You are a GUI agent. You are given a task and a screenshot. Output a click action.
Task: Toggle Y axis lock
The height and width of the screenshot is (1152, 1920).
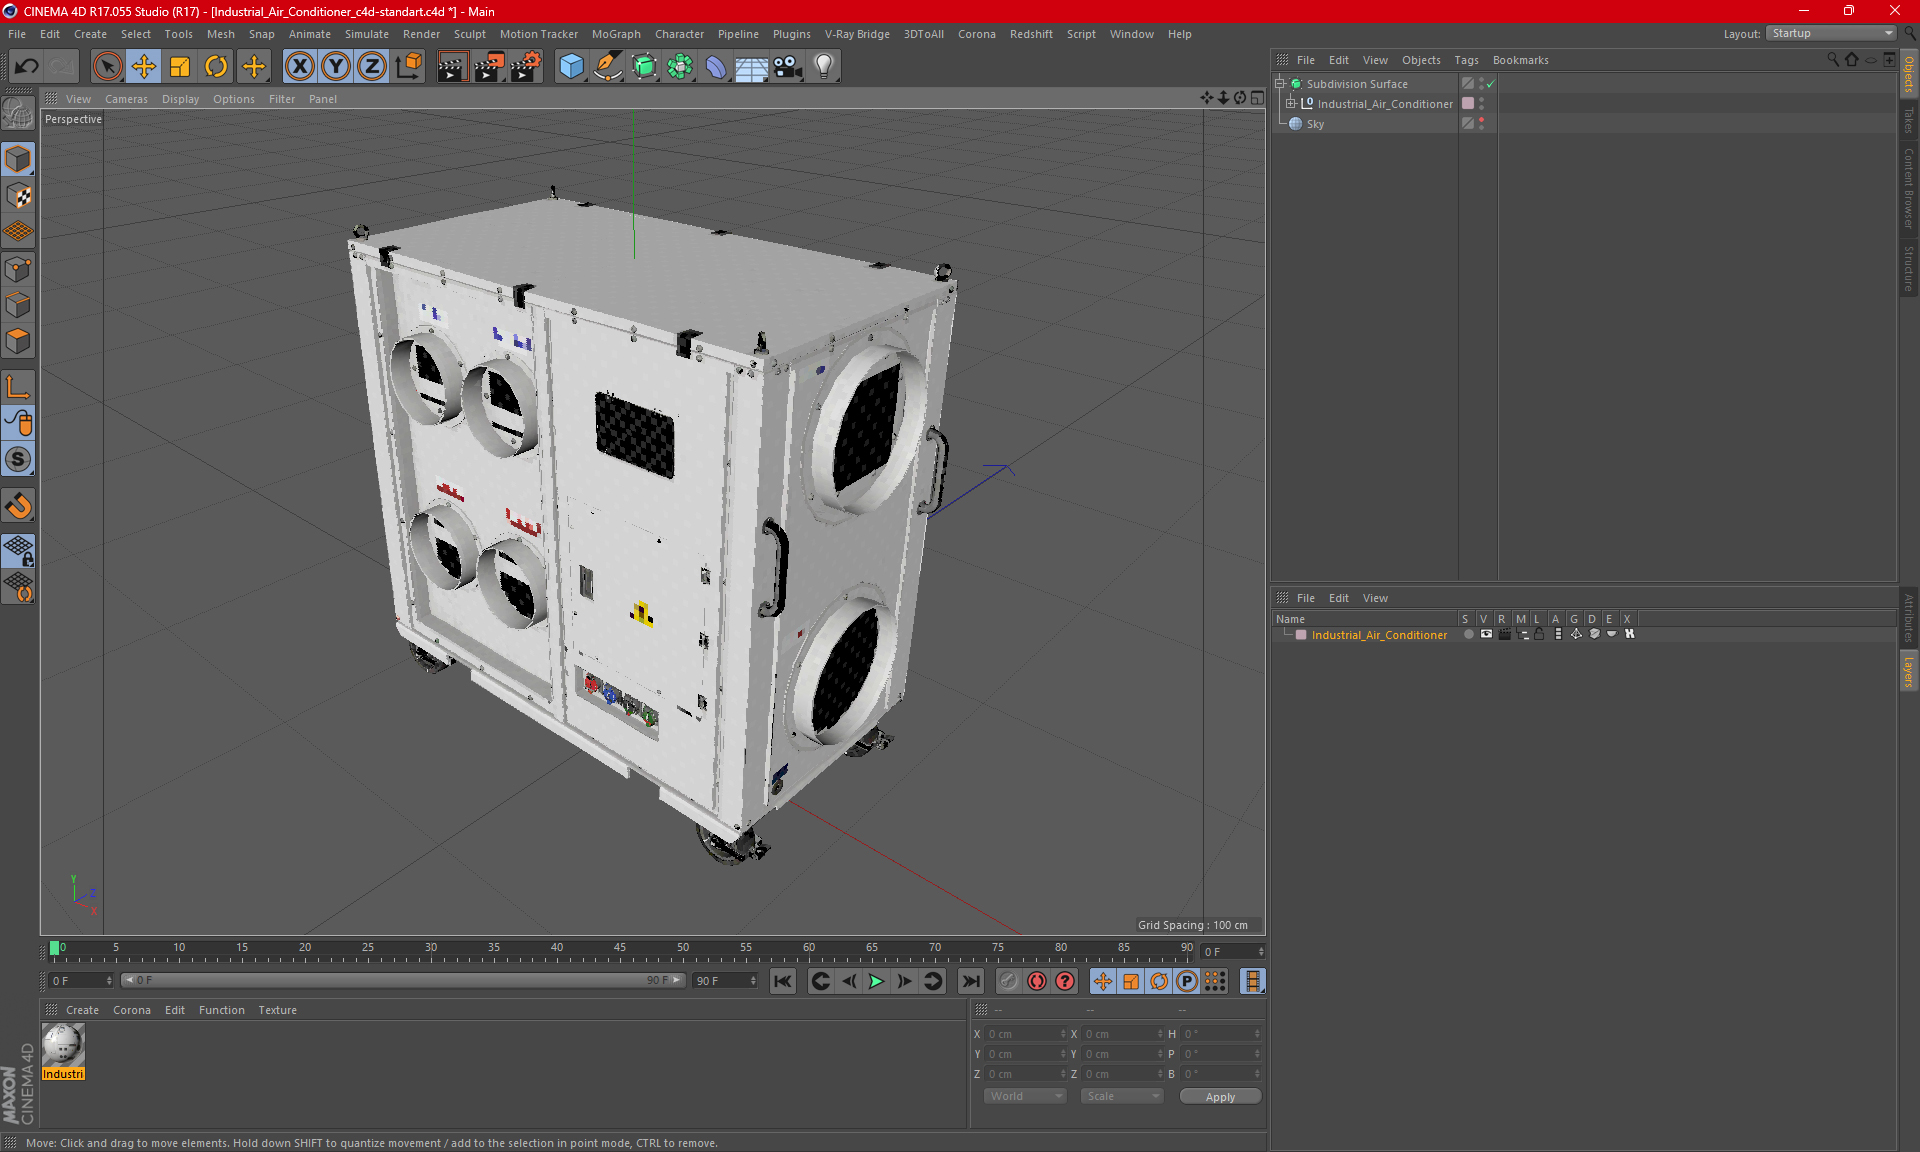click(336, 67)
